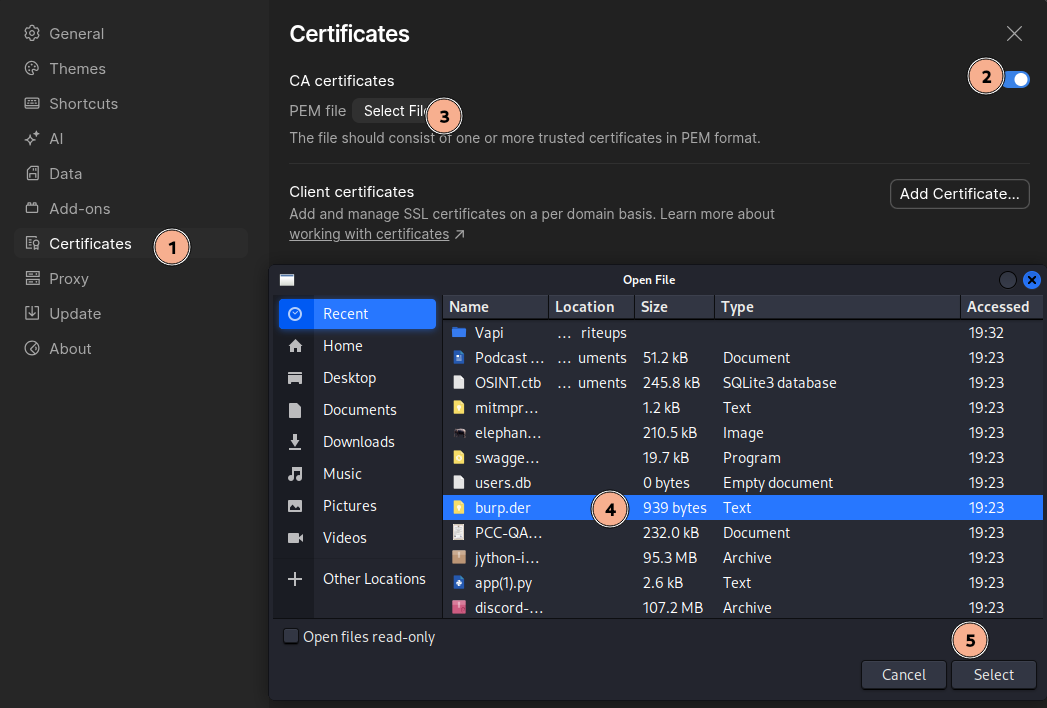
Task: Select the Podcast … document file
Action: point(743,357)
